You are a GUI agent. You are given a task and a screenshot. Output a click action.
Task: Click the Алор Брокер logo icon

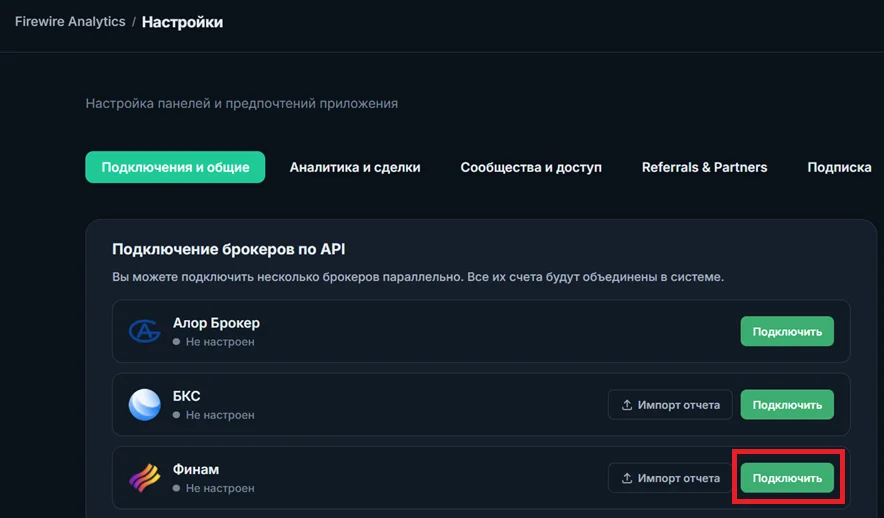pos(144,331)
